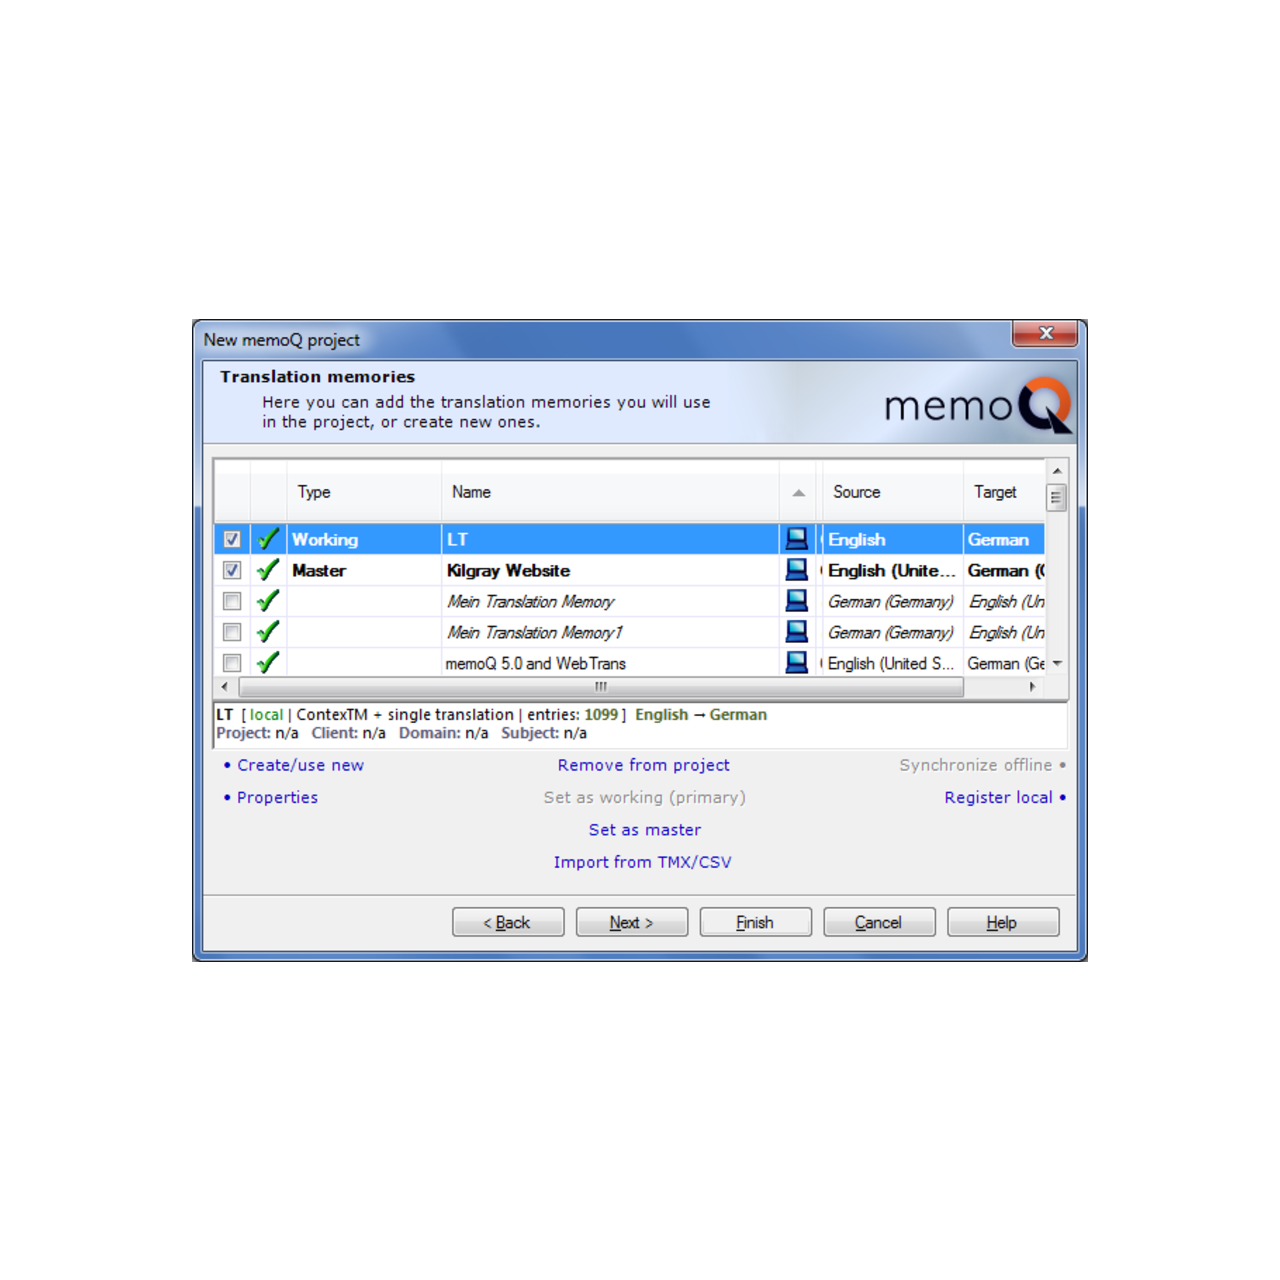
Task: Click the right arrow of the horizontal scrollbar
Action: [x=1034, y=687]
